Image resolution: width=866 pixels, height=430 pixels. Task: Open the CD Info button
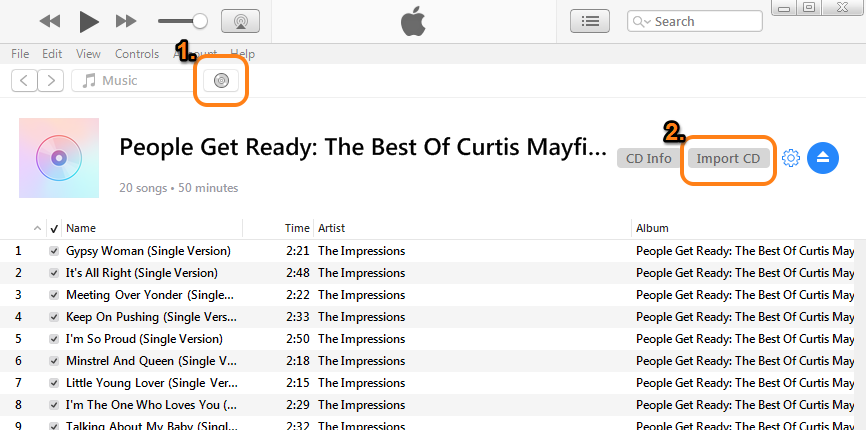coord(649,158)
